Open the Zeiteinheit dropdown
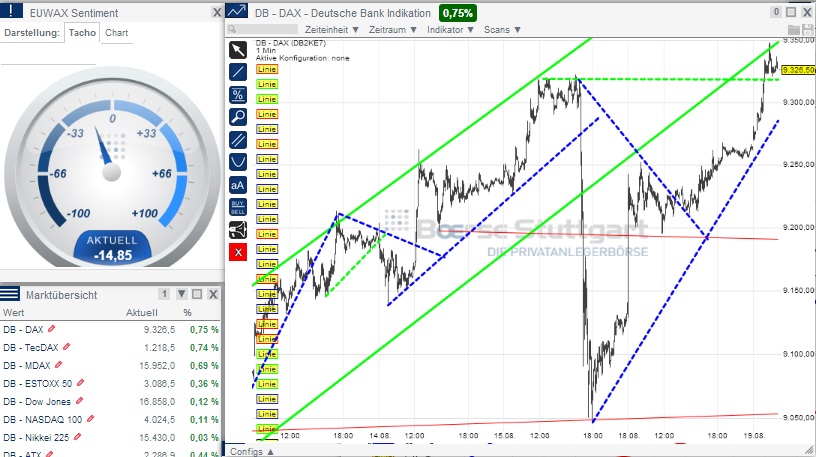 (x=332, y=30)
